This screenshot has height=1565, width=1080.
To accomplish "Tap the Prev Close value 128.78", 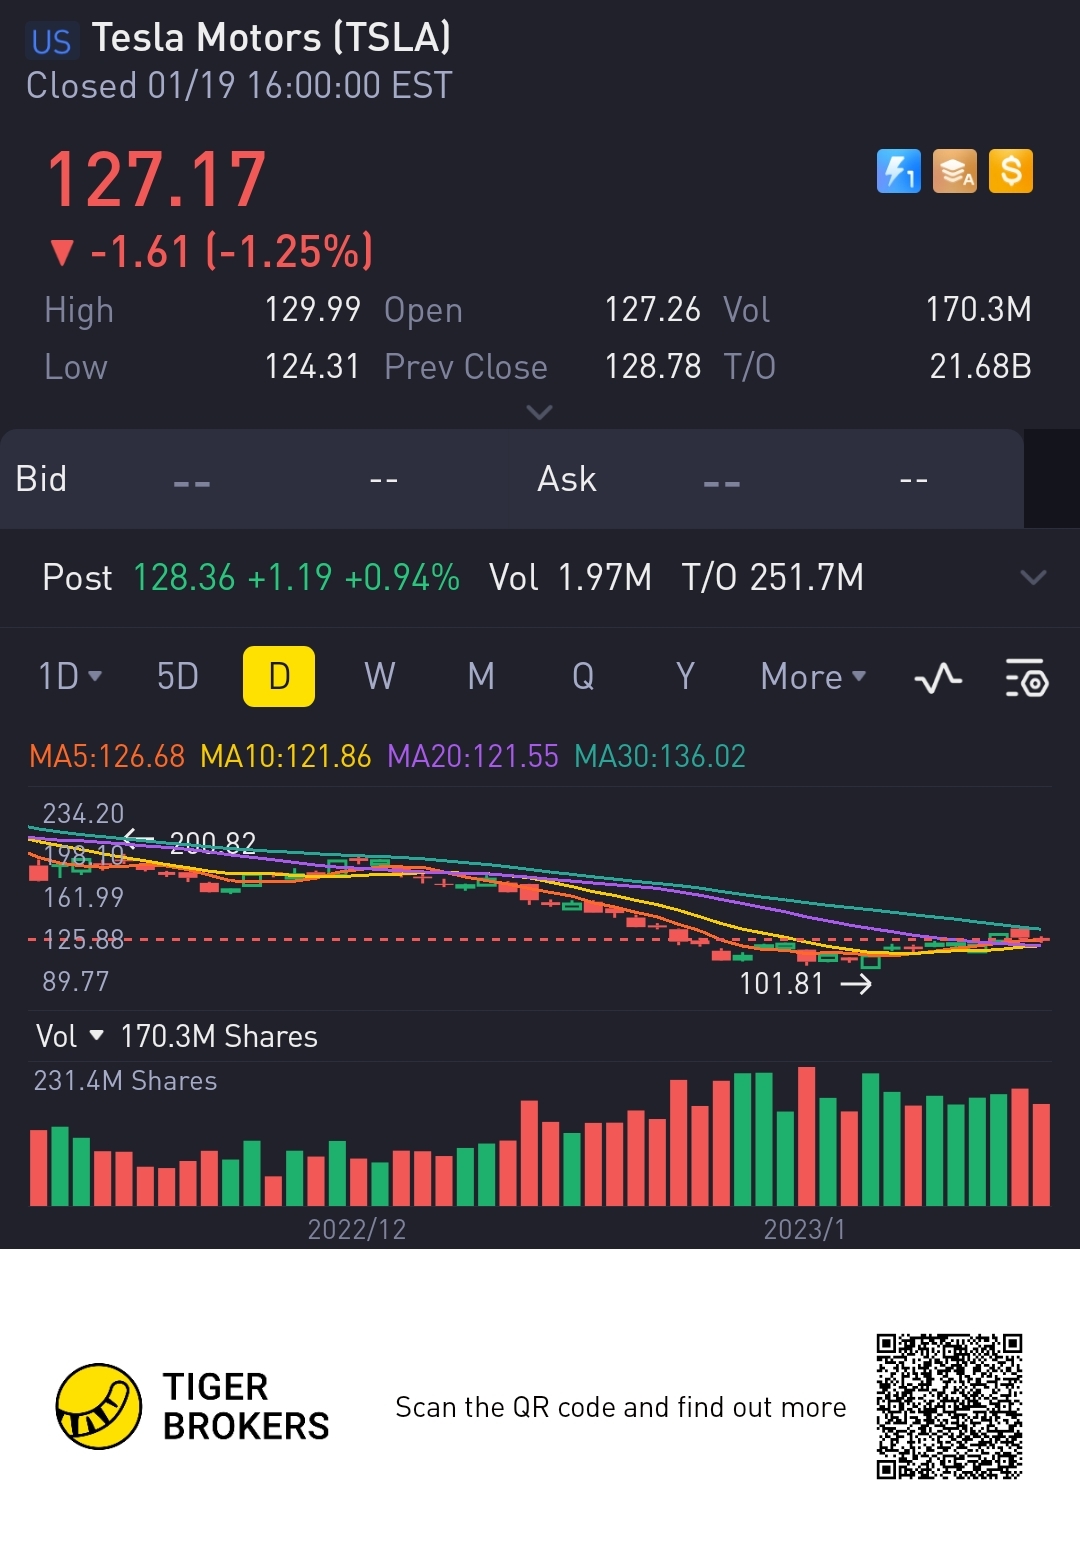I will pyautogui.click(x=652, y=367).
